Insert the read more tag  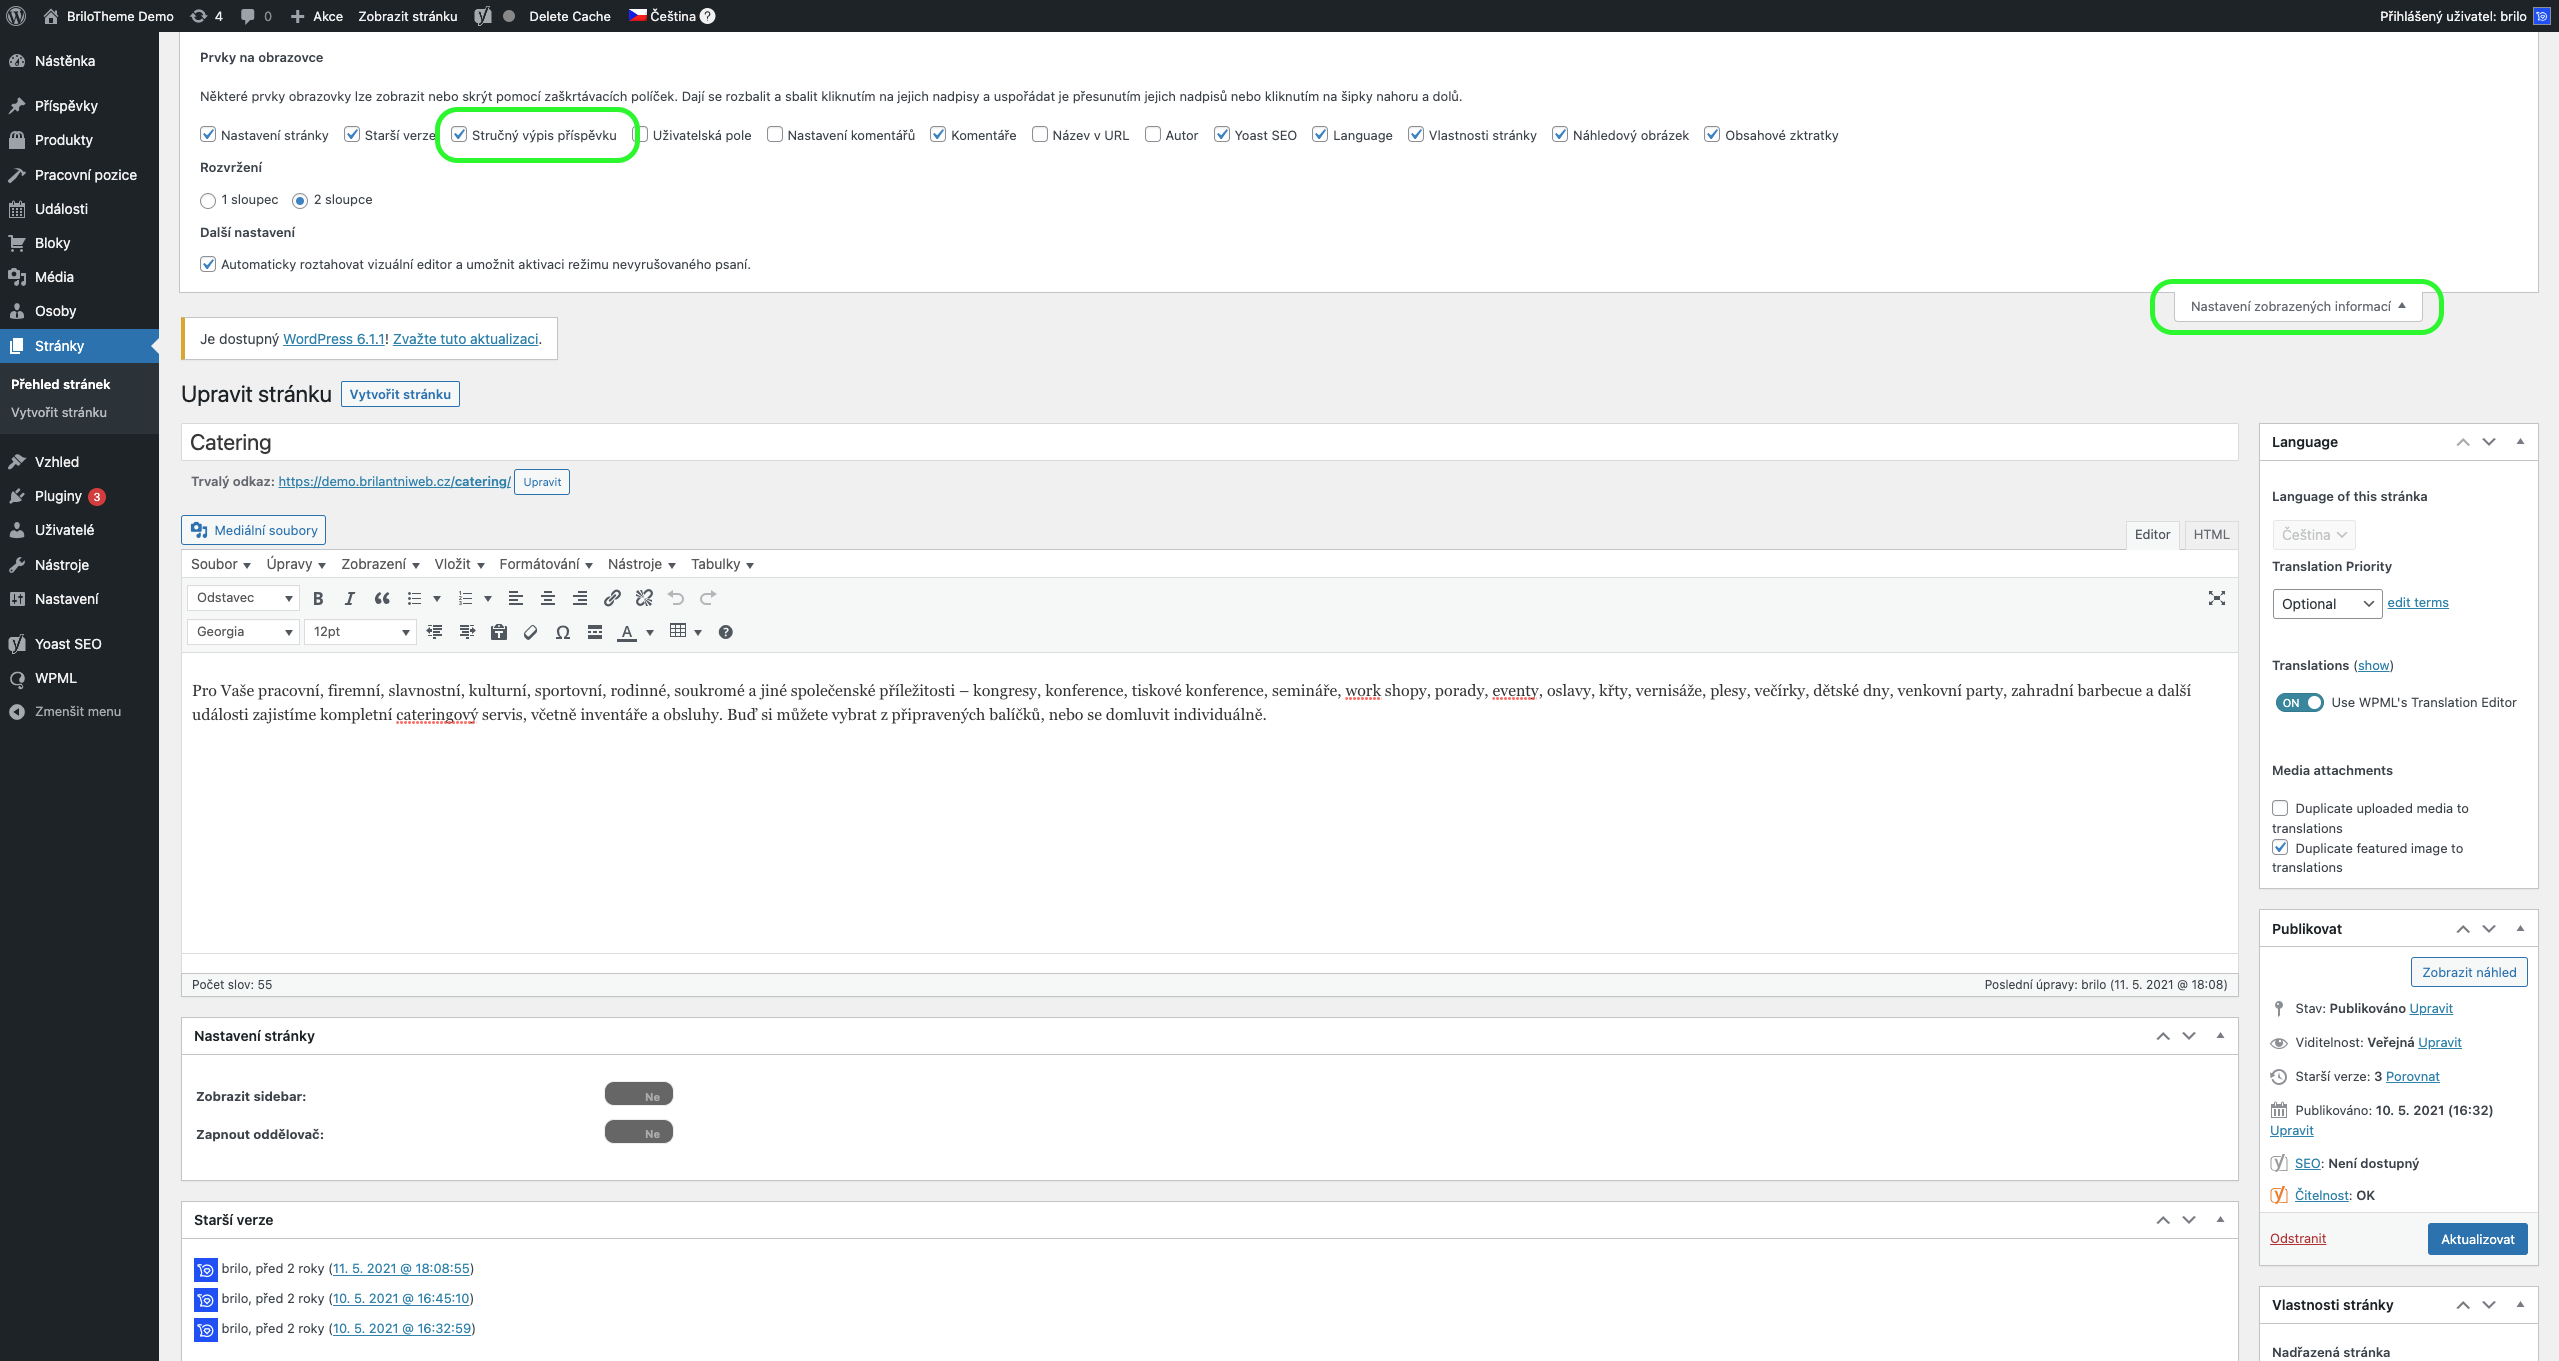click(595, 632)
